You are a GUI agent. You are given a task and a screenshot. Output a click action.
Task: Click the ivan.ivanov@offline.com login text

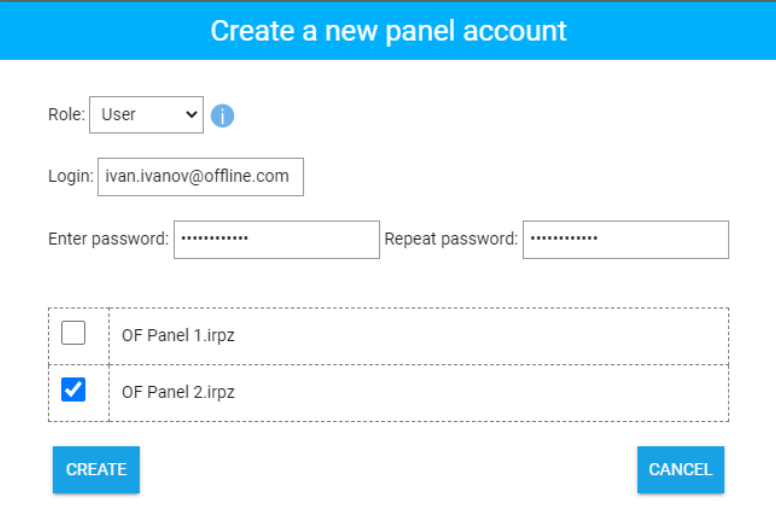(x=197, y=176)
